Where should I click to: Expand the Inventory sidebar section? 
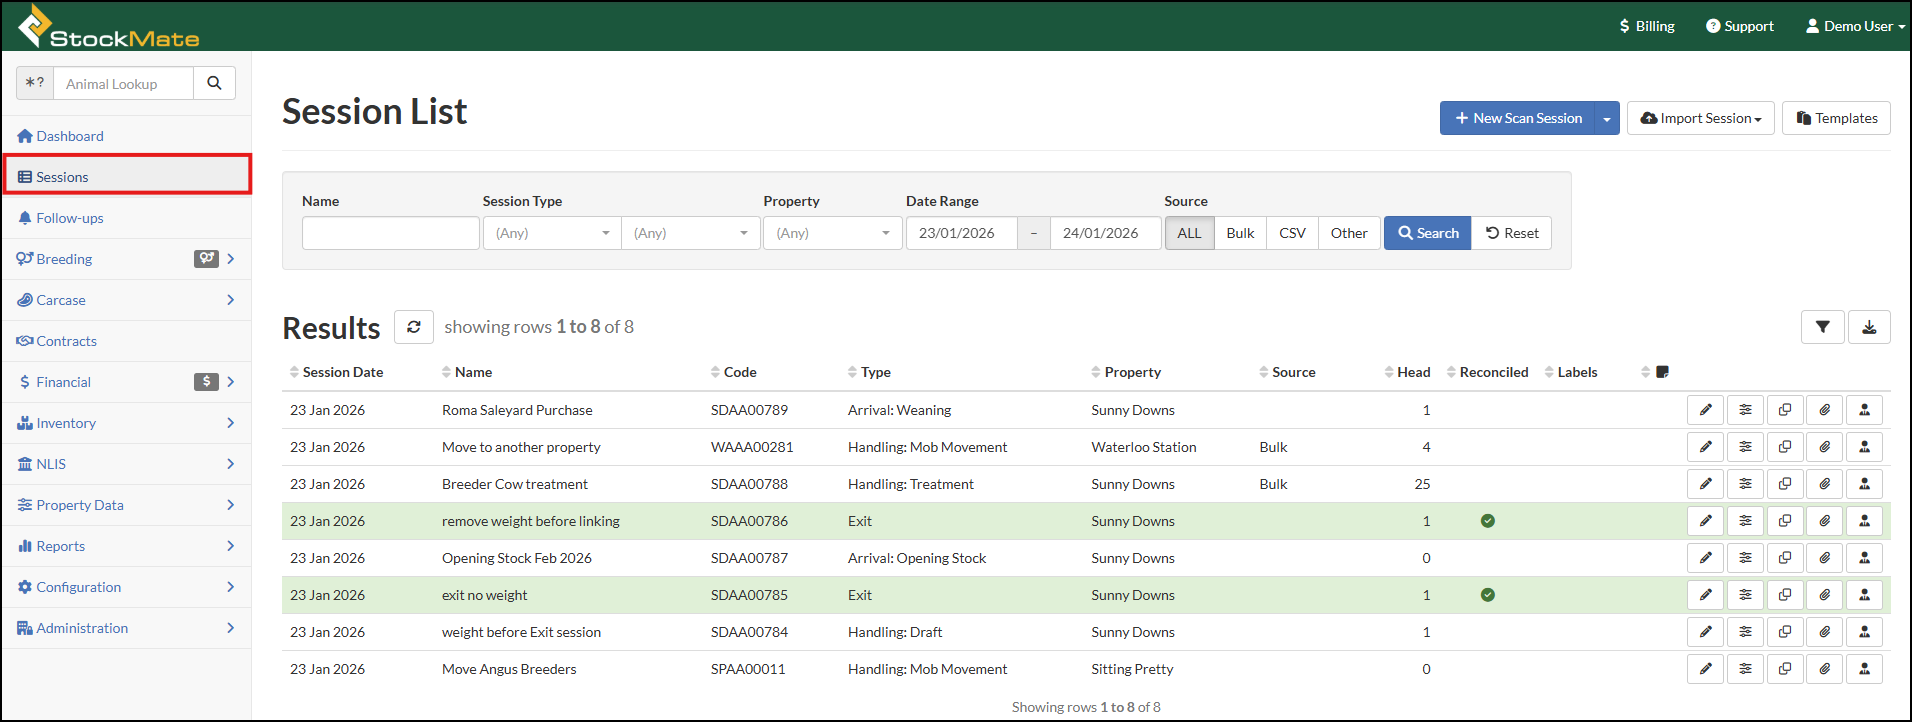click(x=126, y=423)
